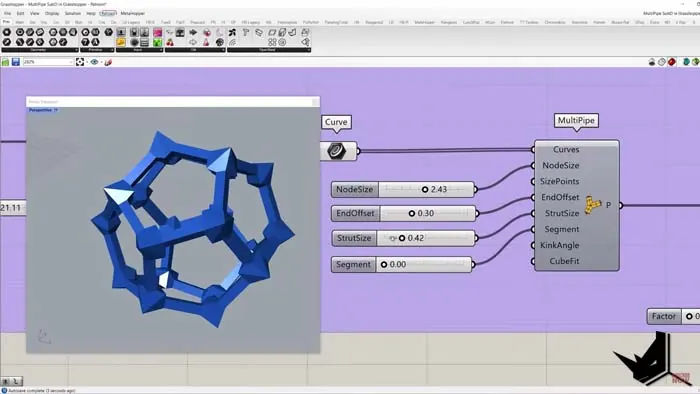Open the zoom percentage combo box
The image size is (700, 394).
coord(48,62)
